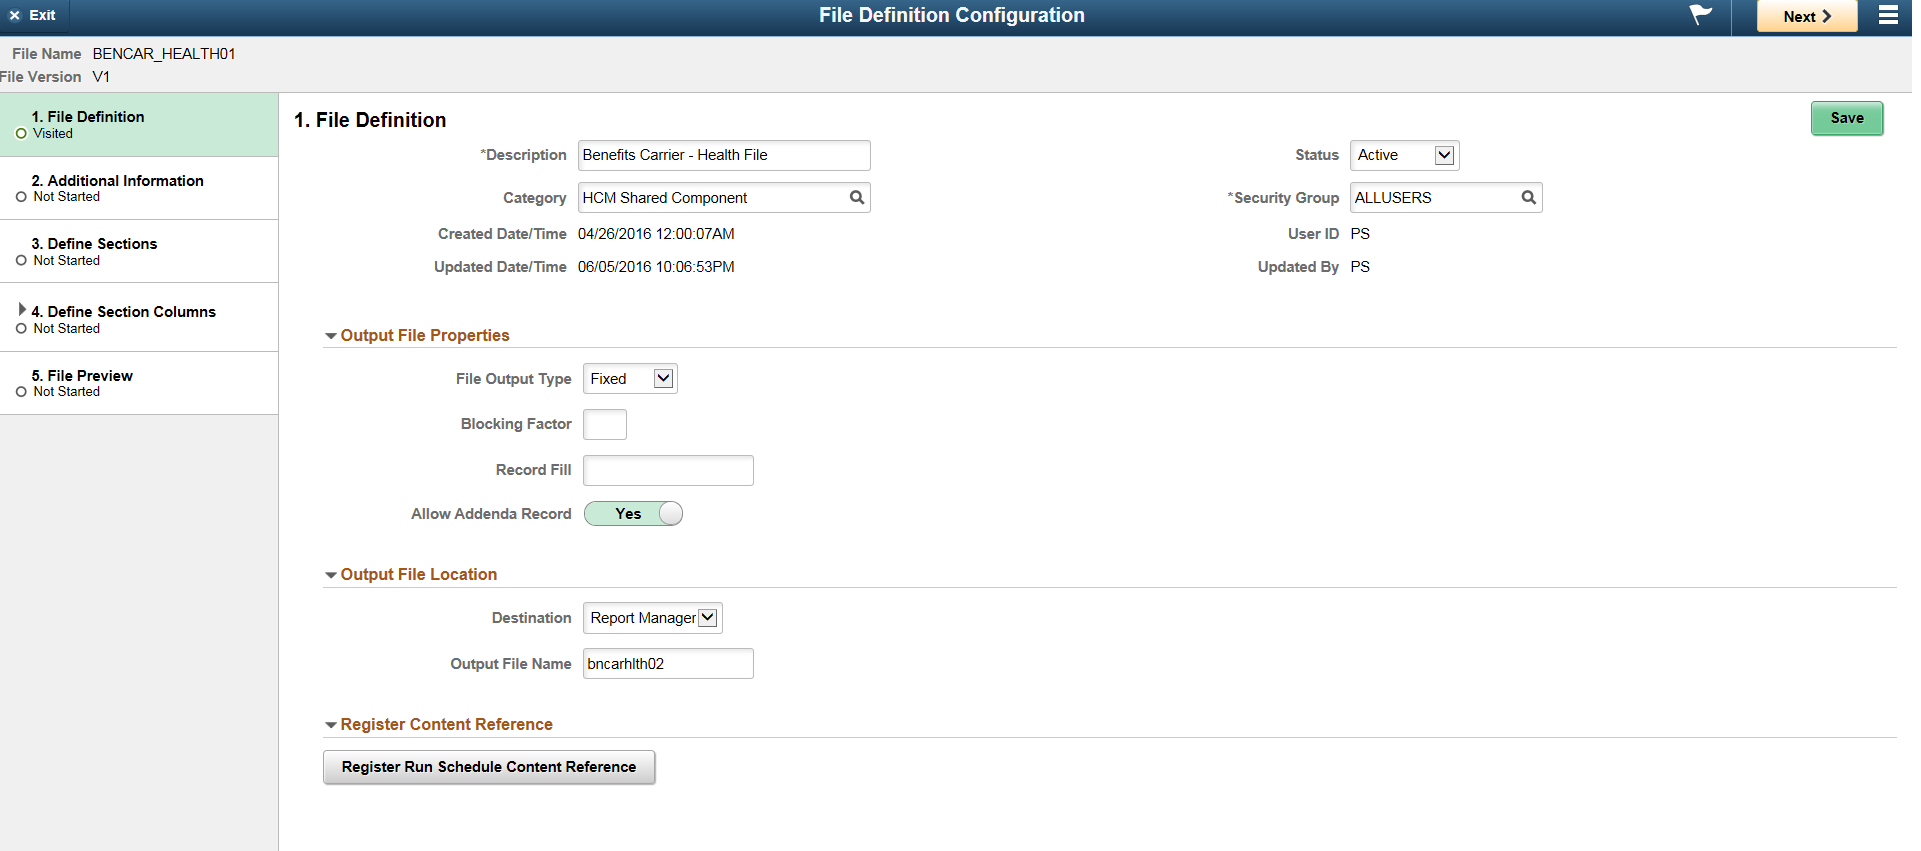The width and height of the screenshot is (1921, 851).
Task: Click the Blocking Factor field
Action: [x=605, y=424]
